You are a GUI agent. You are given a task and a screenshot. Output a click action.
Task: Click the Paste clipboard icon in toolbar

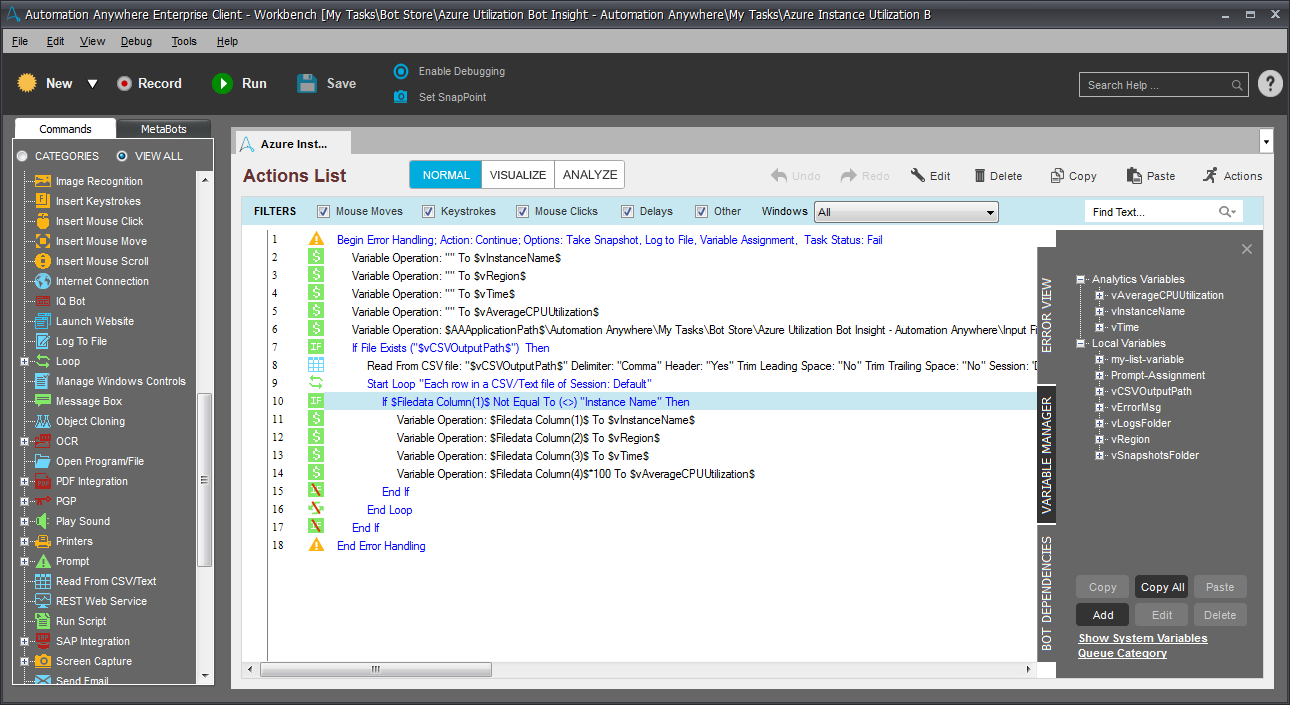click(x=1134, y=175)
